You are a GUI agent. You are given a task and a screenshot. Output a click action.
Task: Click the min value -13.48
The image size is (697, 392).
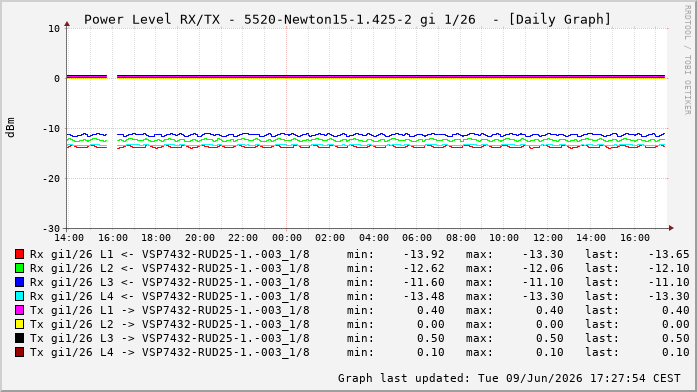click(424, 296)
